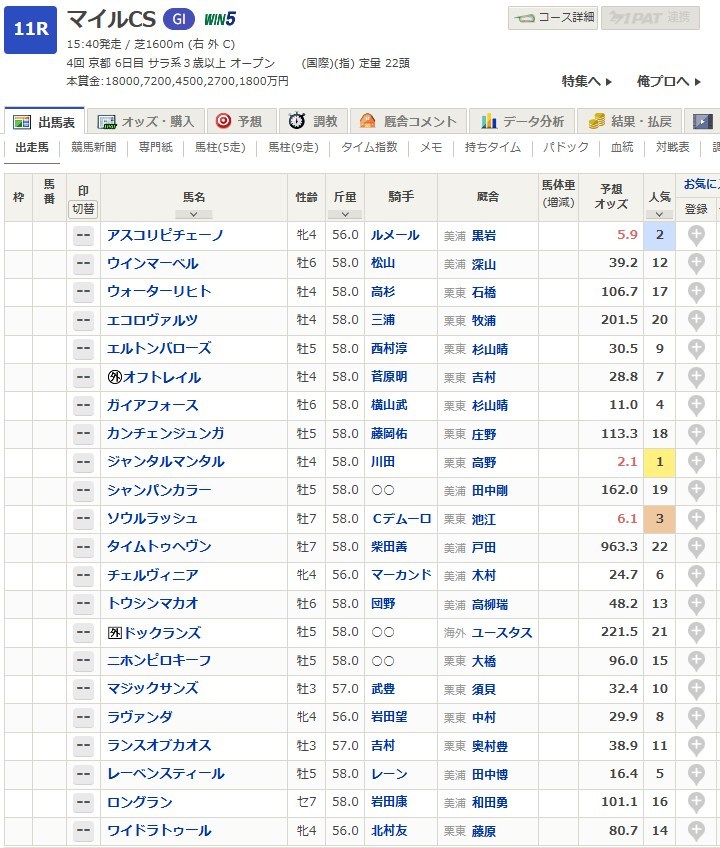Viewport: 720px width, 848px height.
Task: Click the stopwatch icon on 調教 tab
Action: (297, 121)
